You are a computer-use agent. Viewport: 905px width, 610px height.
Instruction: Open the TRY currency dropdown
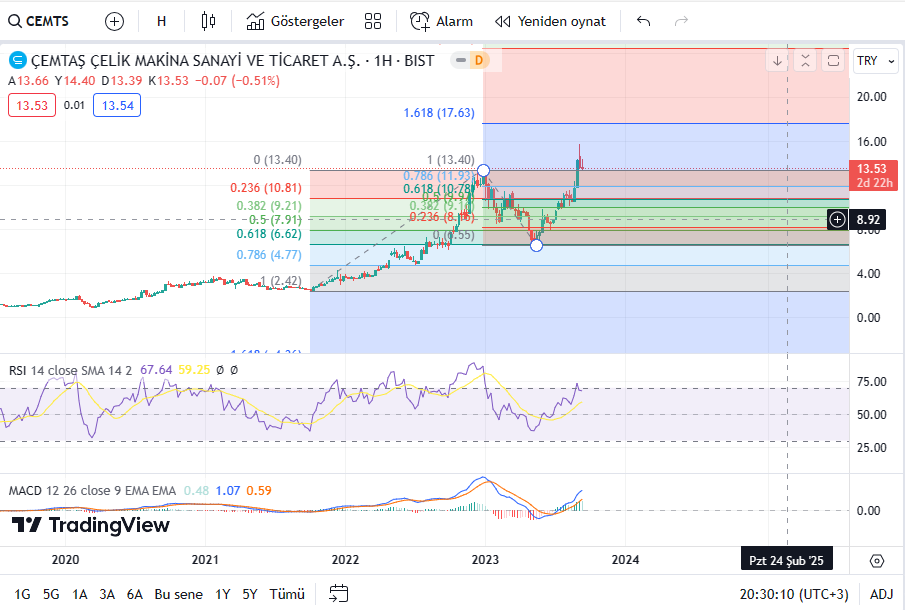click(x=875, y=61)
